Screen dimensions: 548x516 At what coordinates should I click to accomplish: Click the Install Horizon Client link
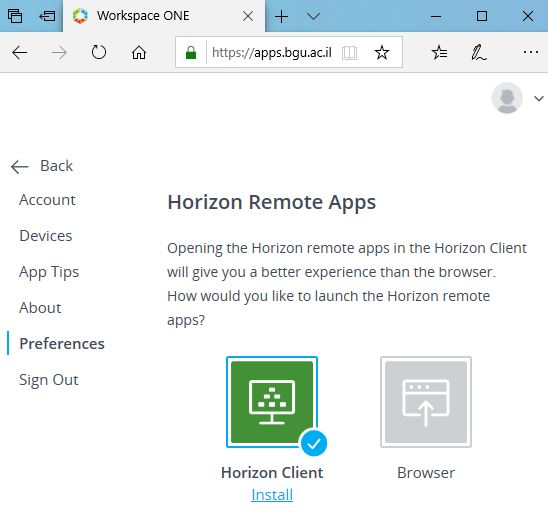click(272, 495)
